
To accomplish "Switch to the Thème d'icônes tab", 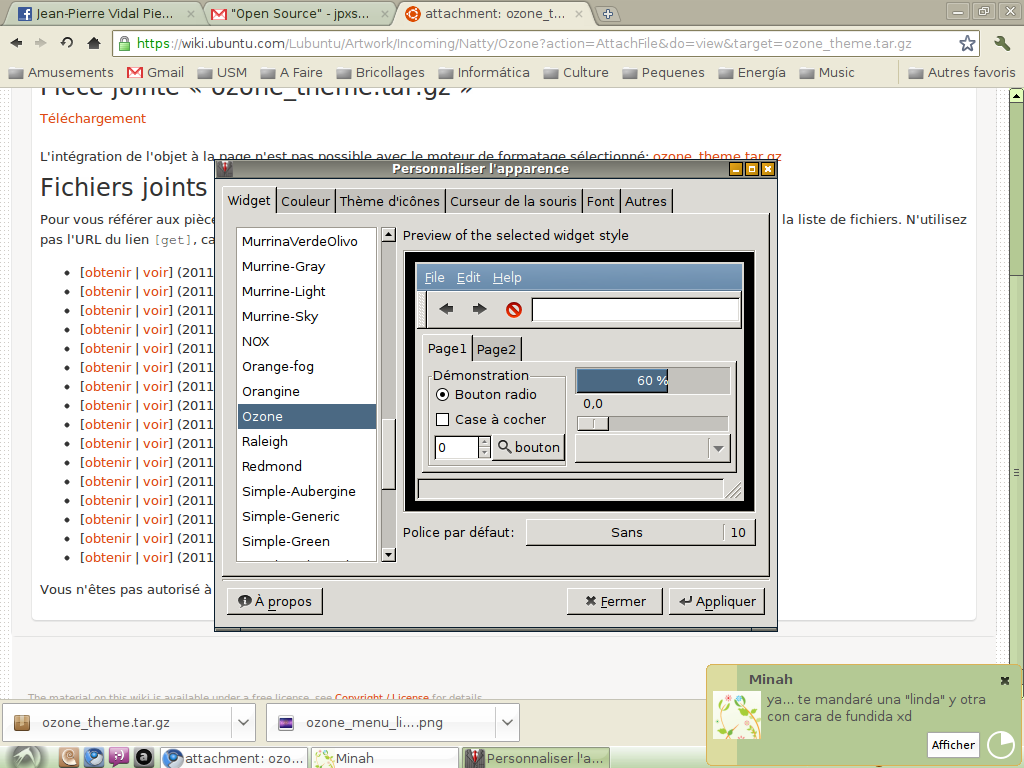I will [389, 201].
